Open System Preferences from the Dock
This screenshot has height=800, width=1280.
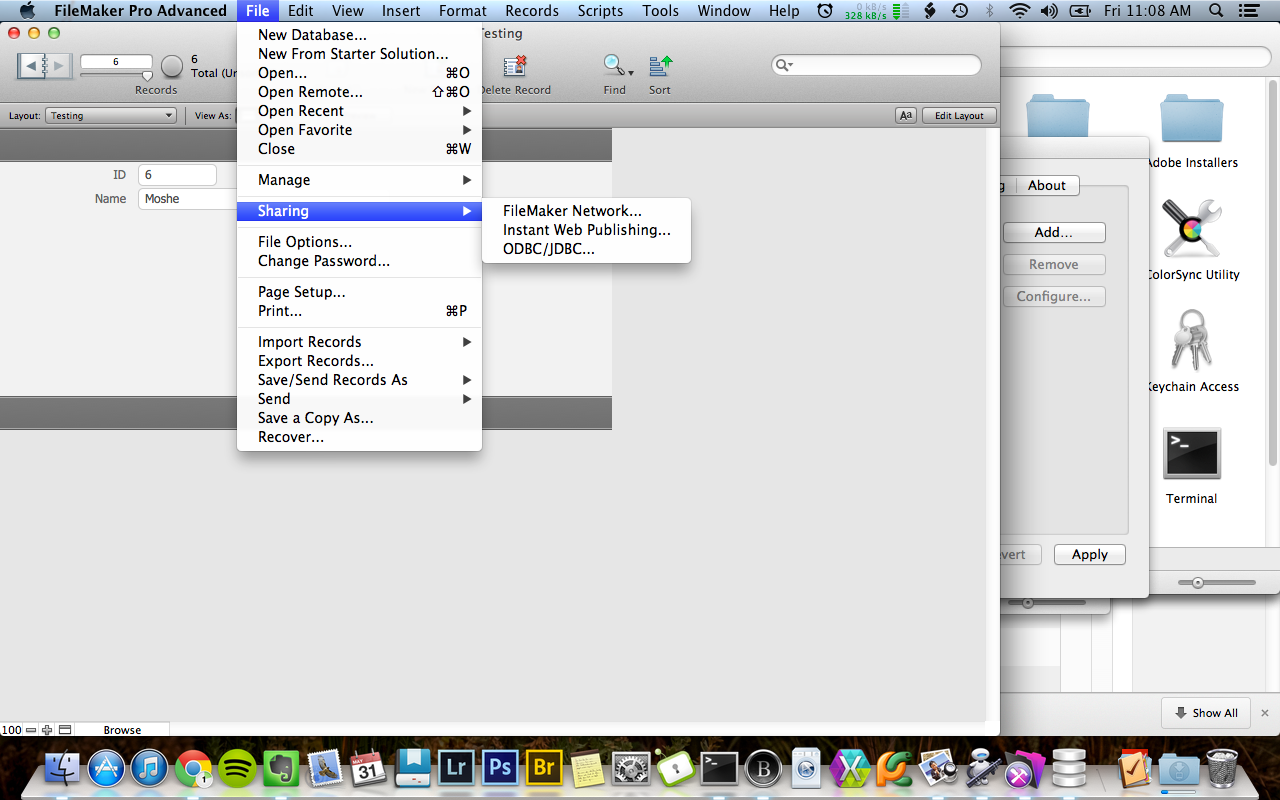[630, 768]
